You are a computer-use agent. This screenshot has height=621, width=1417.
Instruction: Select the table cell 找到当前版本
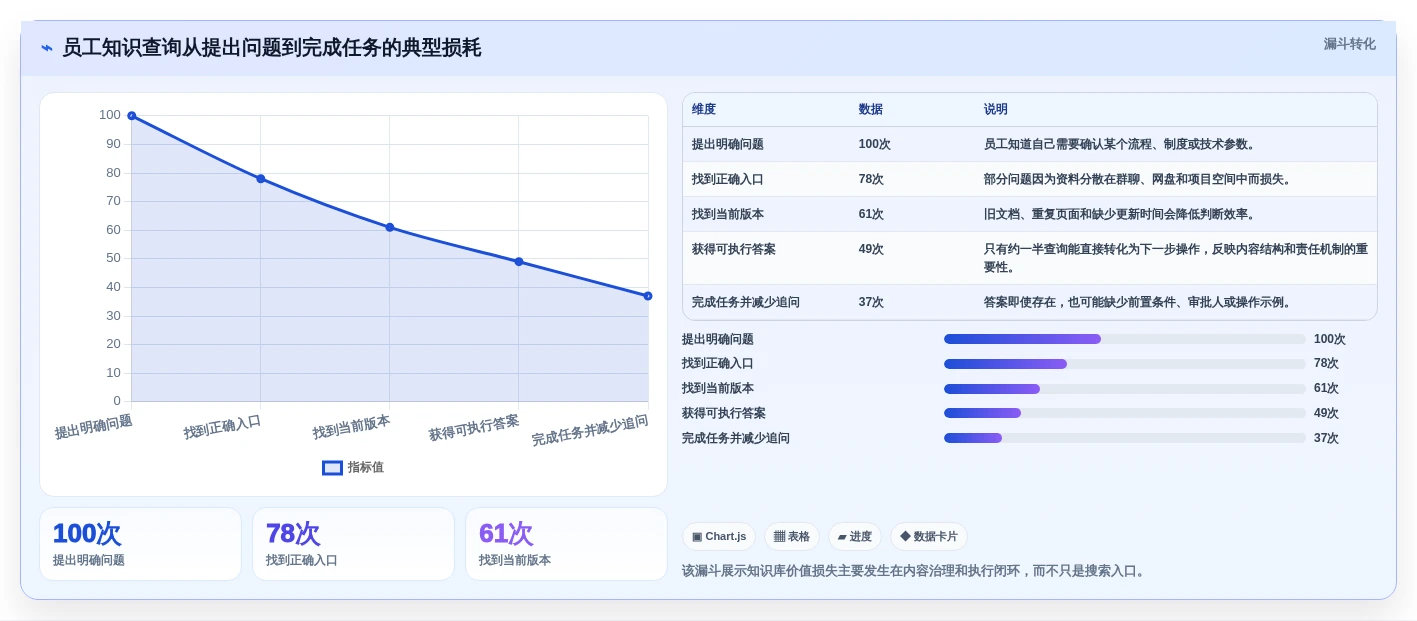point(727,214)
